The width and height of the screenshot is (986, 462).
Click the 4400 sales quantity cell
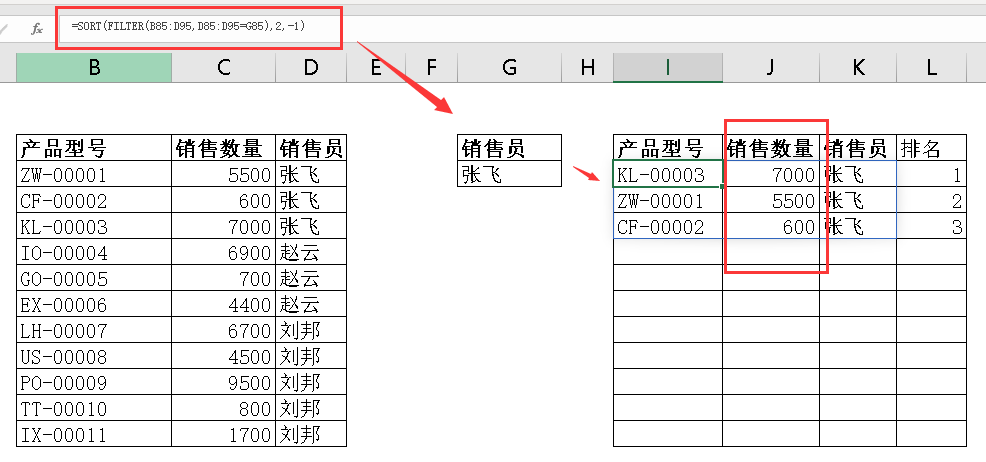pos(224,304)
